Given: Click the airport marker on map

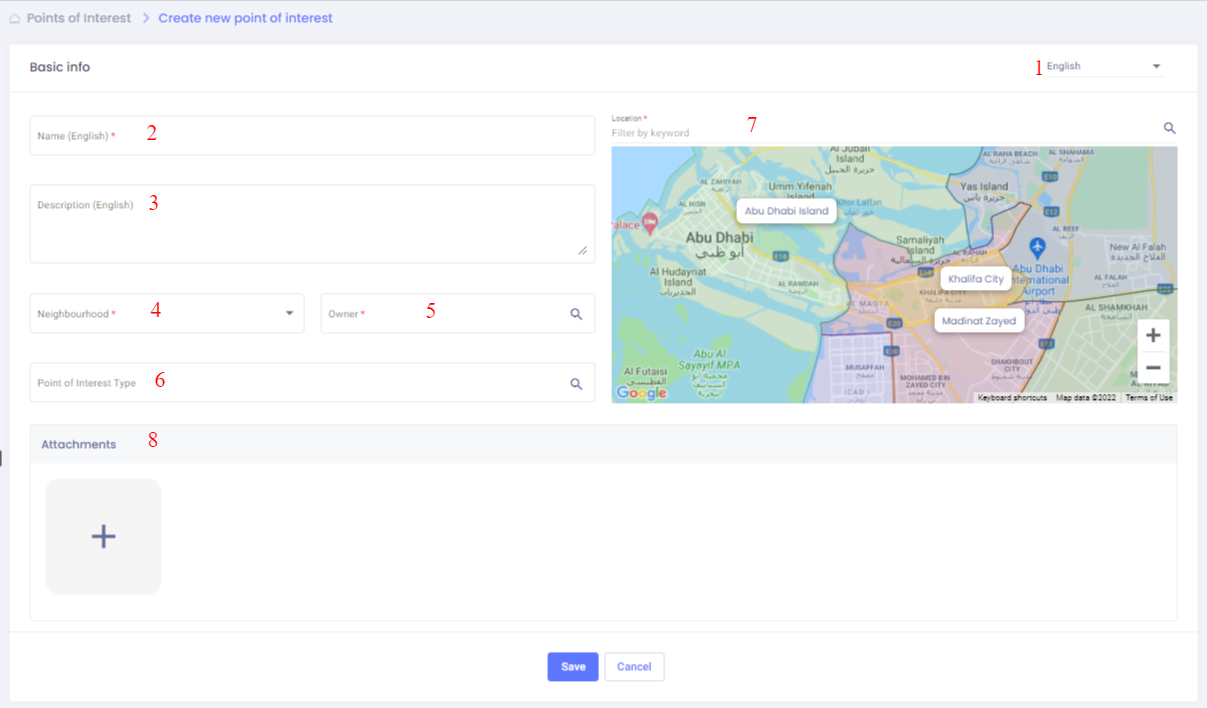Looking at the screenshot, I should tap(1037, 246).
